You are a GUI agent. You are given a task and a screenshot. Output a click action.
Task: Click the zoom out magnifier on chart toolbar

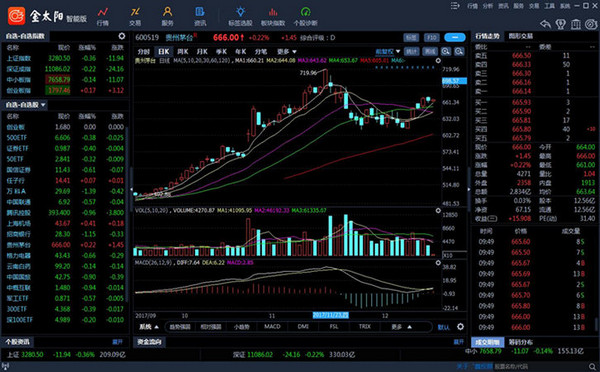[x=459, y=51]
